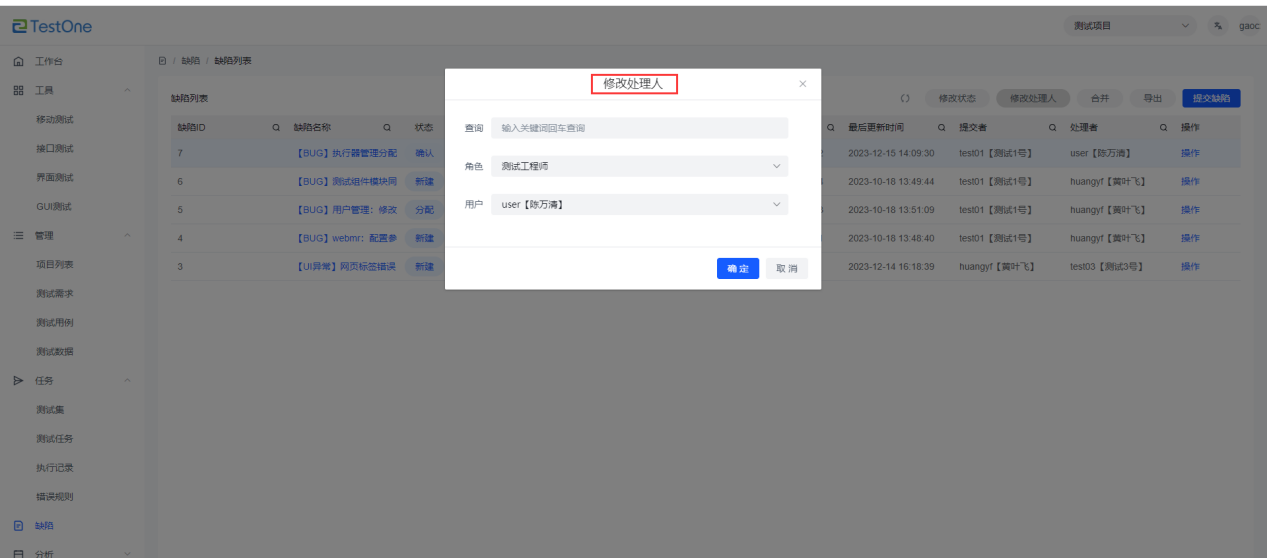Viewport: 1267px width, 558px height.
Task: Click the refresh icon beside 修改状态
Action: 905,99
